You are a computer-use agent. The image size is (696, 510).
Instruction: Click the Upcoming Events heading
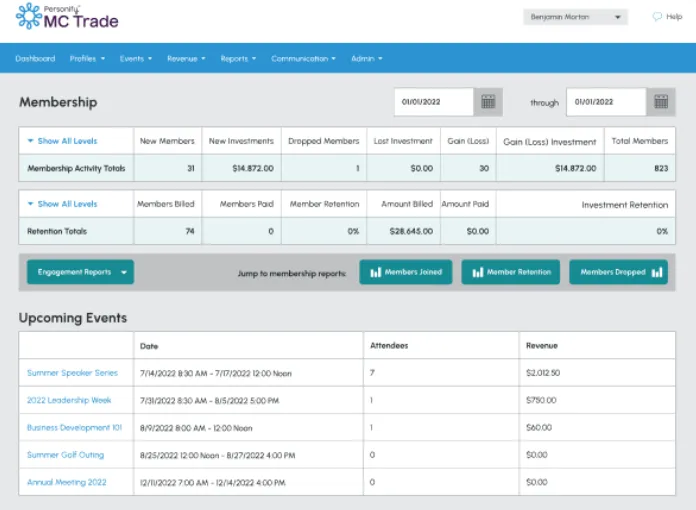point(73,318)
